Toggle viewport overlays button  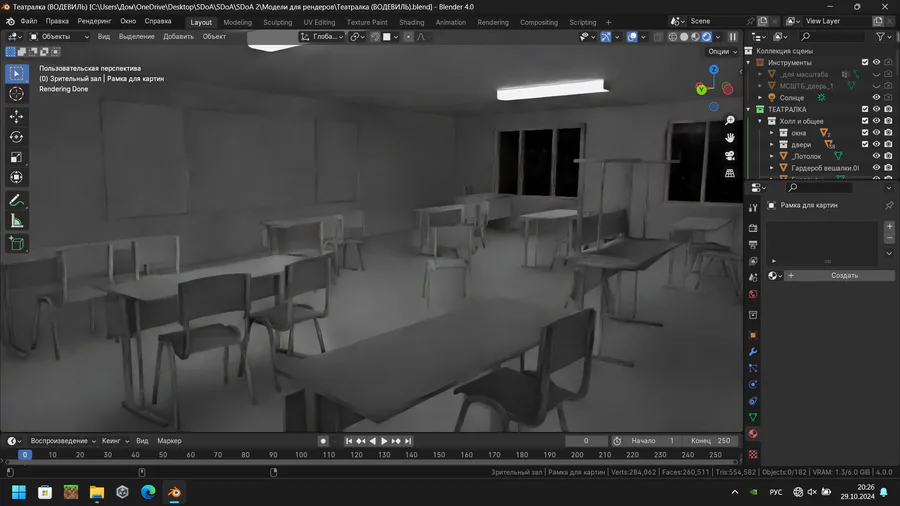(x=632, y=37)
